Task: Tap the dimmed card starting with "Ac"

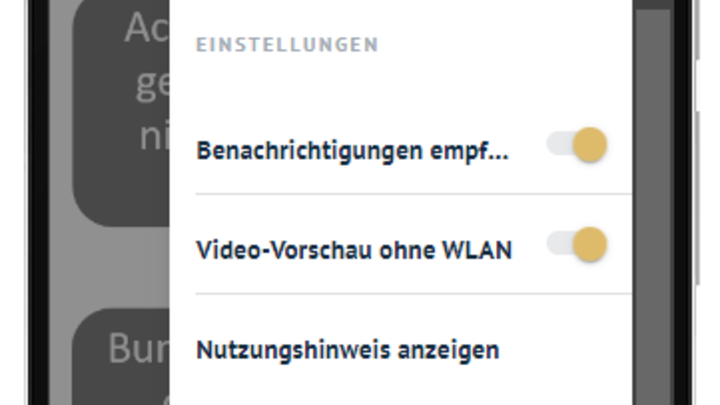Action: point(122,112)
